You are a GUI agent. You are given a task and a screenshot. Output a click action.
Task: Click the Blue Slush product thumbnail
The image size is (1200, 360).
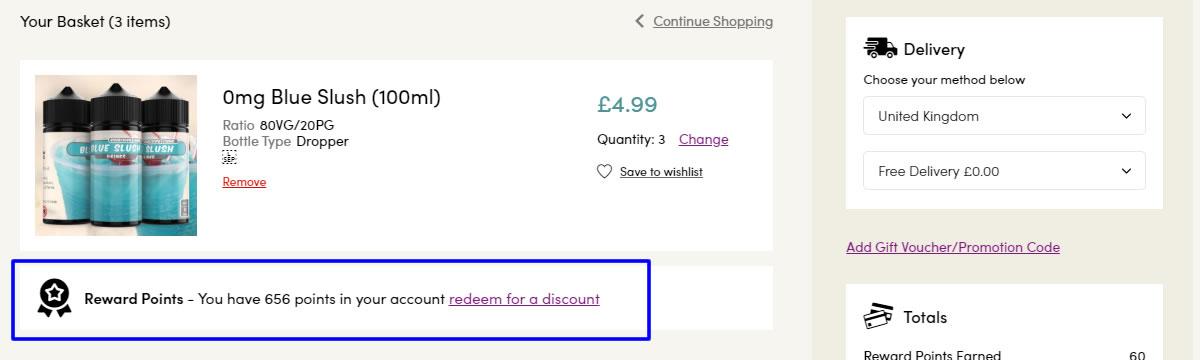(116, 155)
